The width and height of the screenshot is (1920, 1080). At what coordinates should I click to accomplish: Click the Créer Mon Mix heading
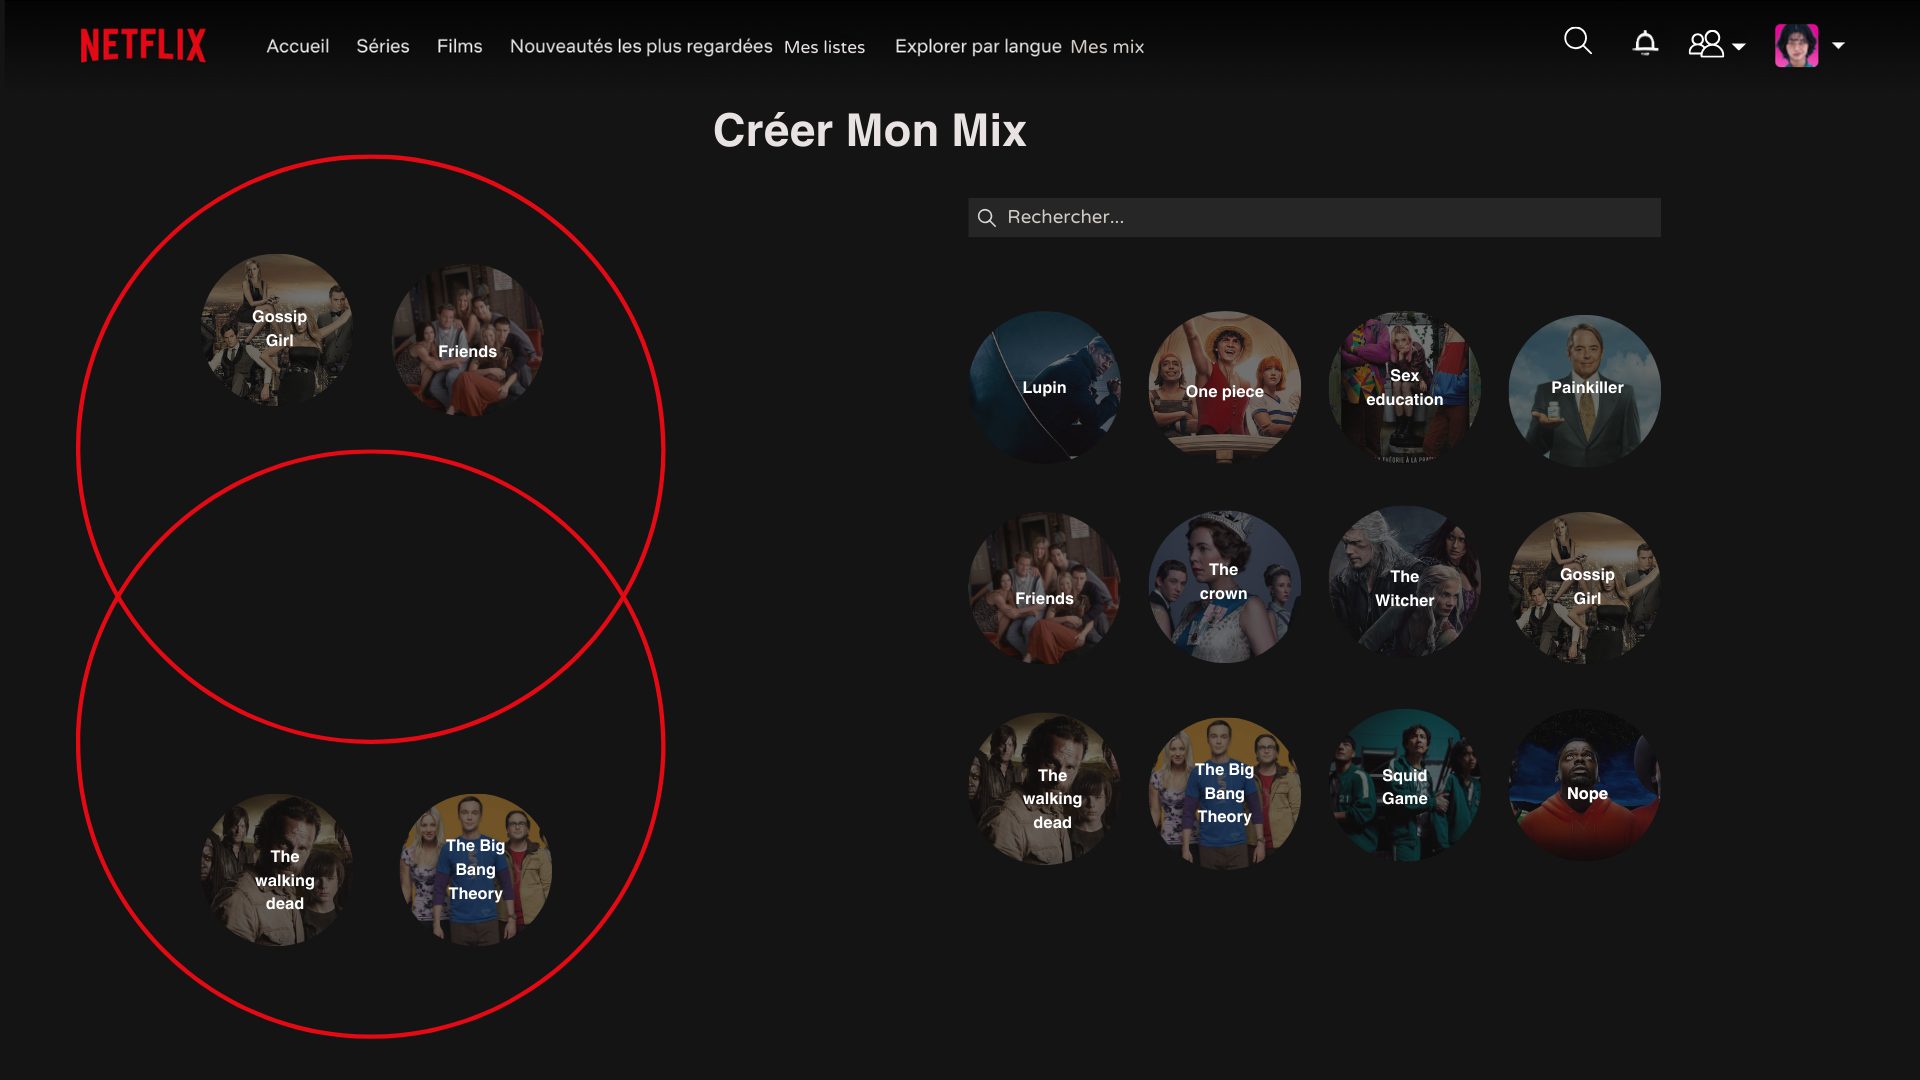(x=869, y=130)
